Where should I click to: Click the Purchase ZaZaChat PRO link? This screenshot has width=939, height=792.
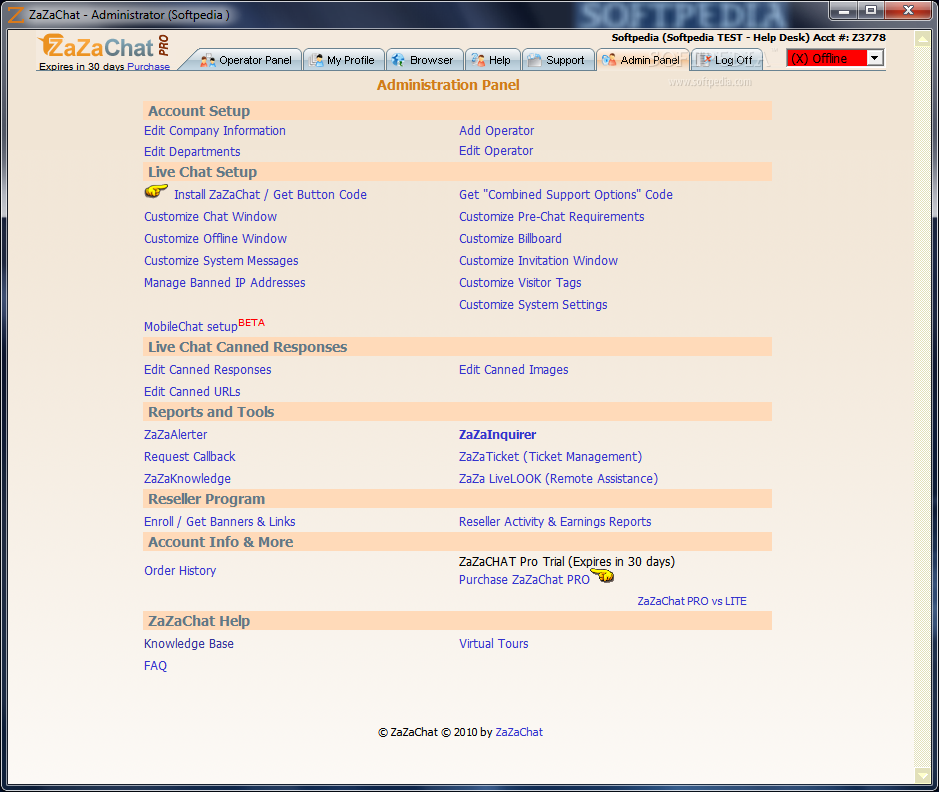click(x=524, y=579)
